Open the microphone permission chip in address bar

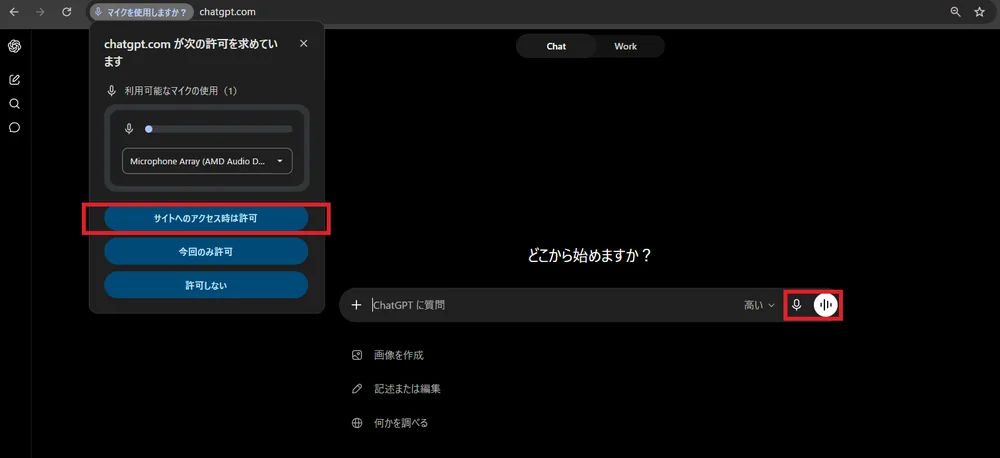point(142,12)
